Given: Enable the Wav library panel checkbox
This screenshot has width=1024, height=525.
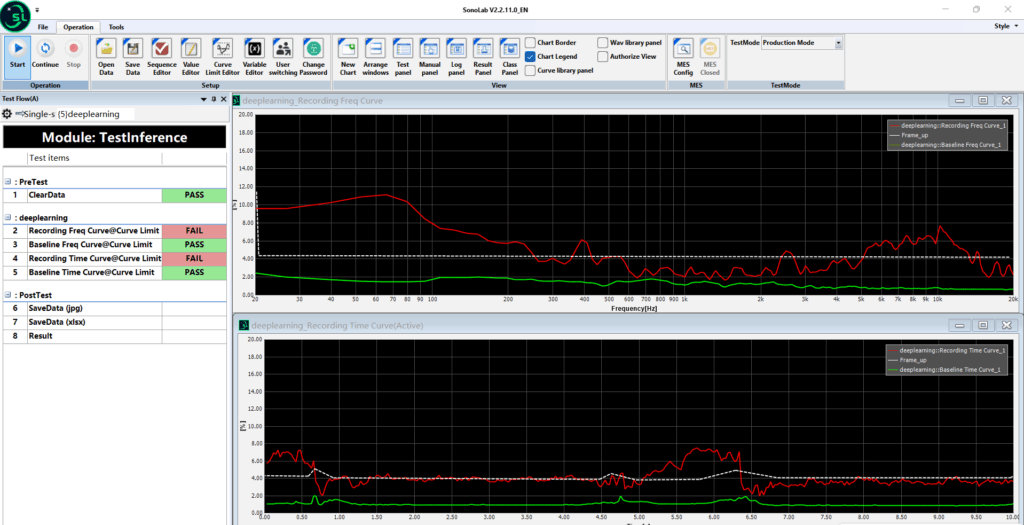Looking at the screenshot, I should (603, 43).
